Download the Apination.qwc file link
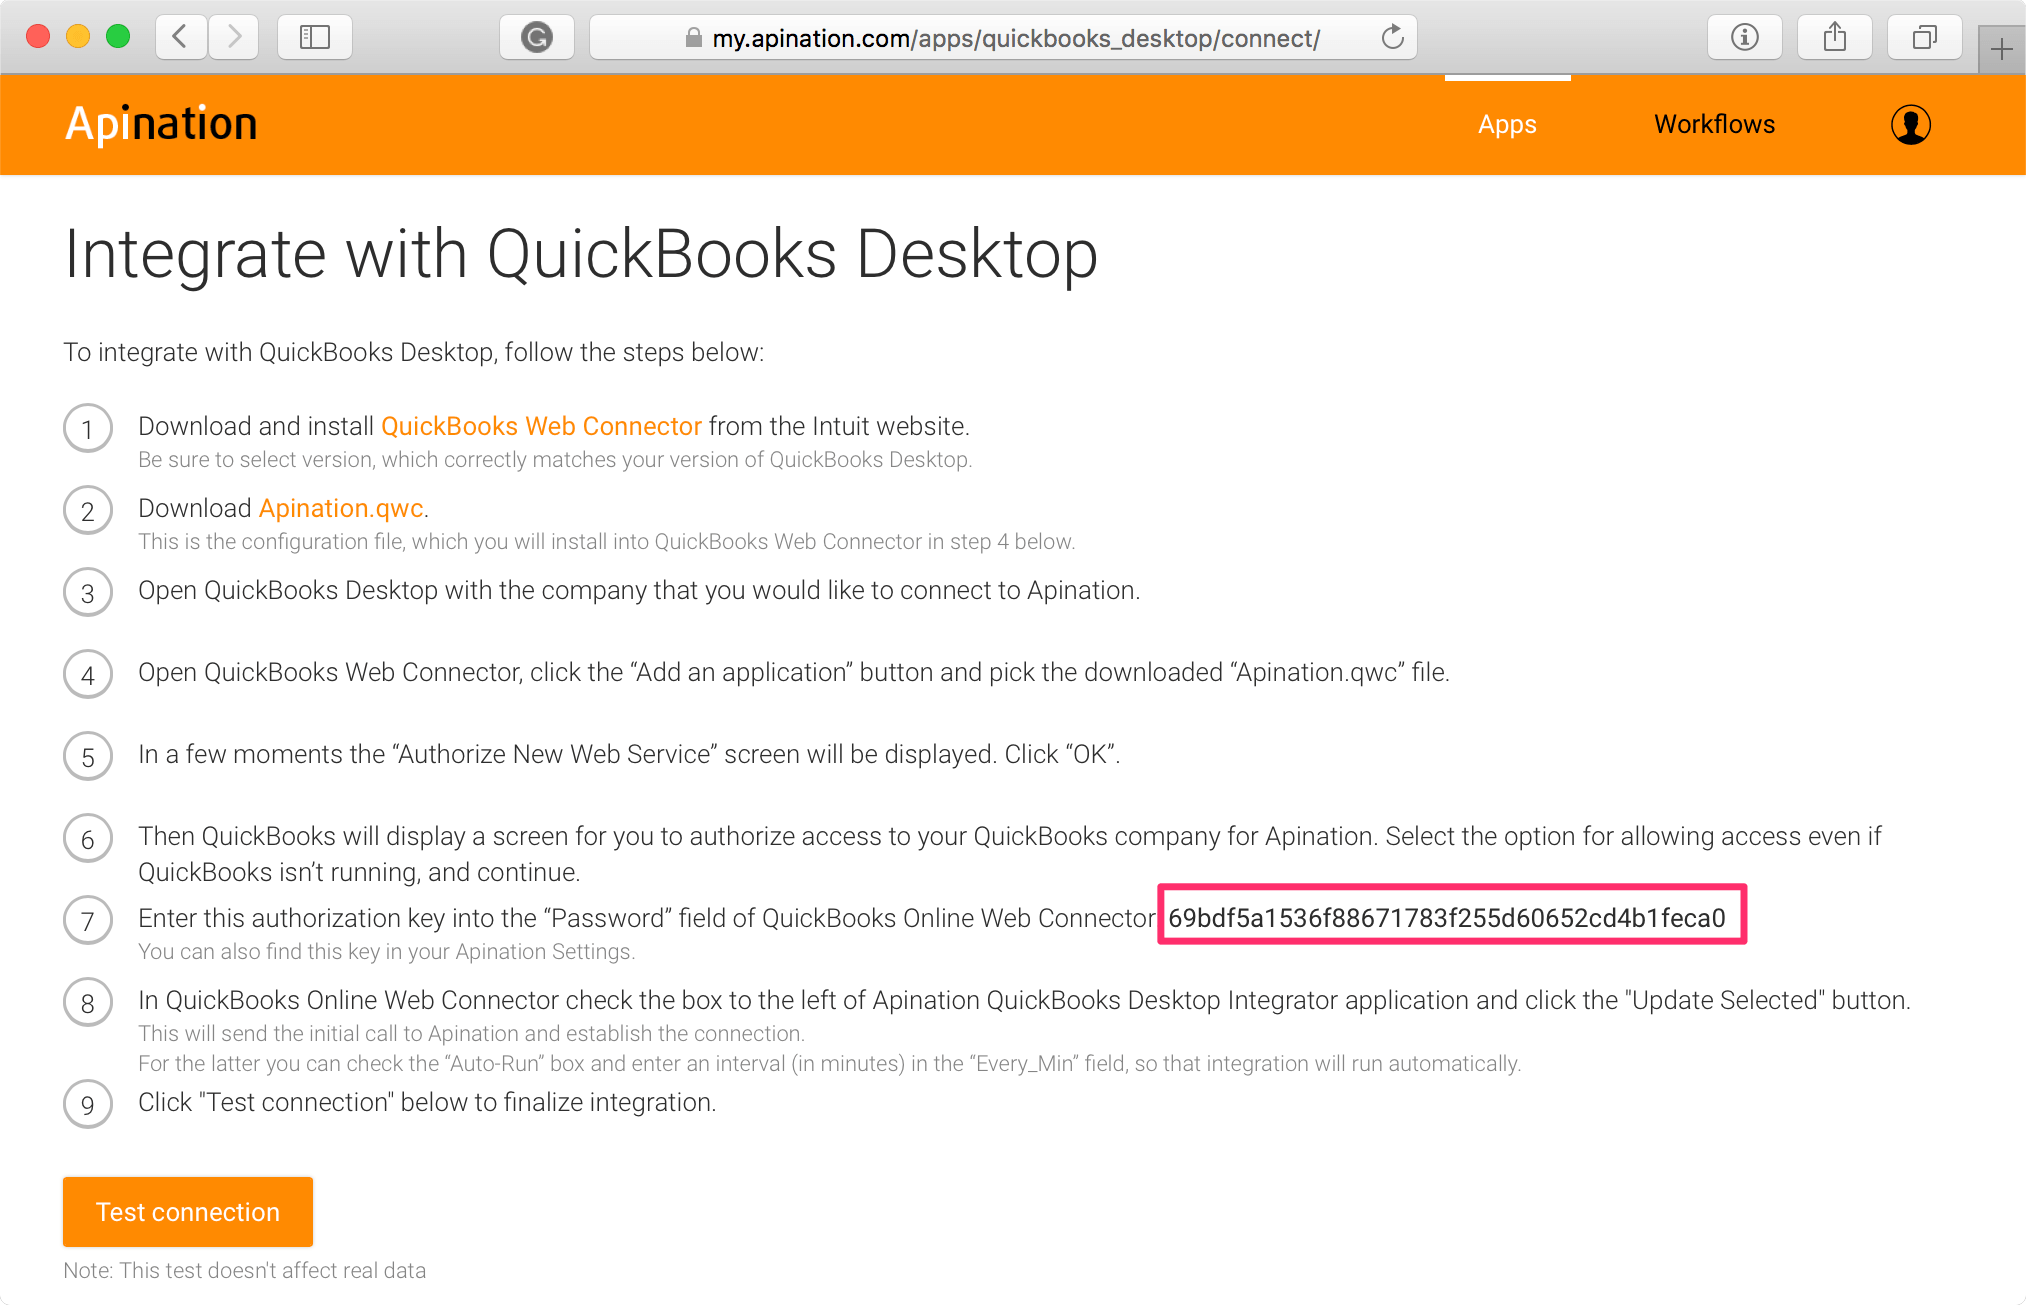2026x1305 pixels. click(341, 508)
